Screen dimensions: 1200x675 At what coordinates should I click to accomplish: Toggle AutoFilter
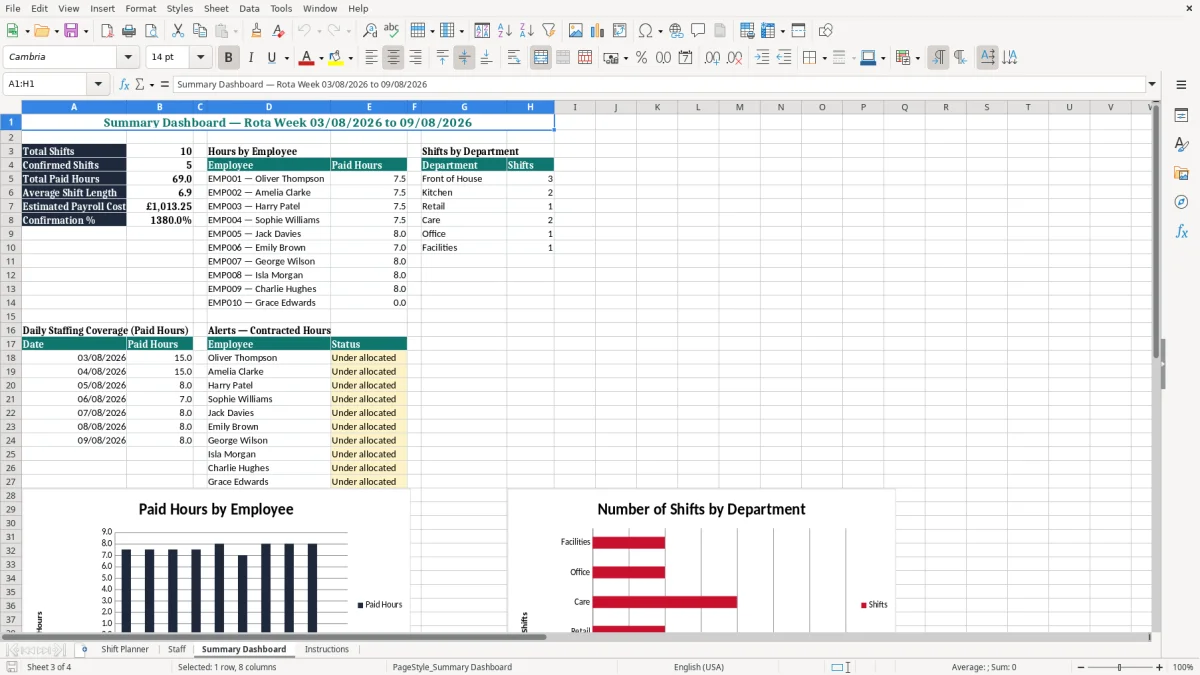point(548,31)
